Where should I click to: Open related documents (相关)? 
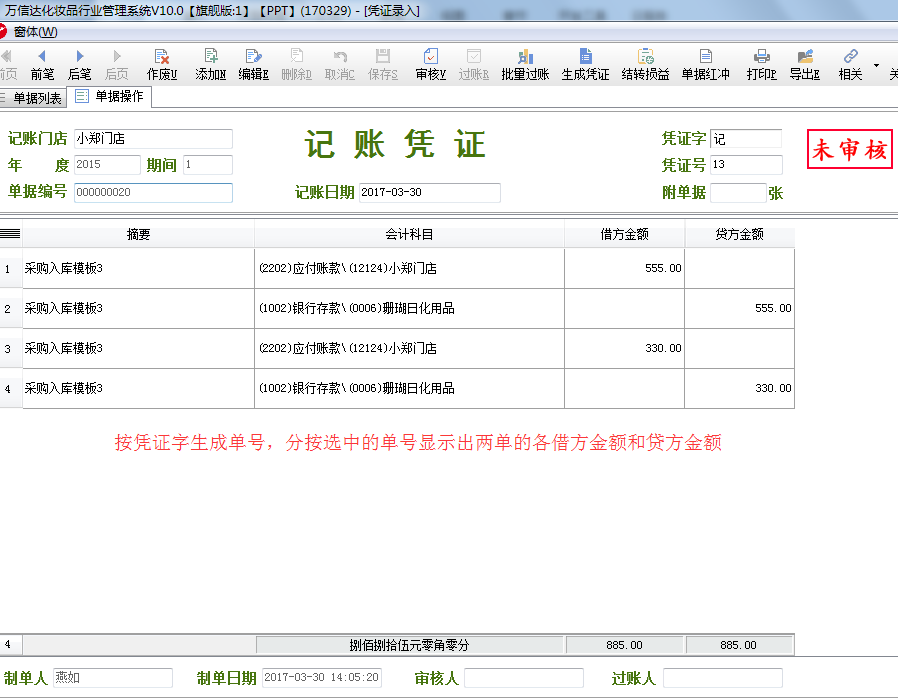tap(850, 65)
